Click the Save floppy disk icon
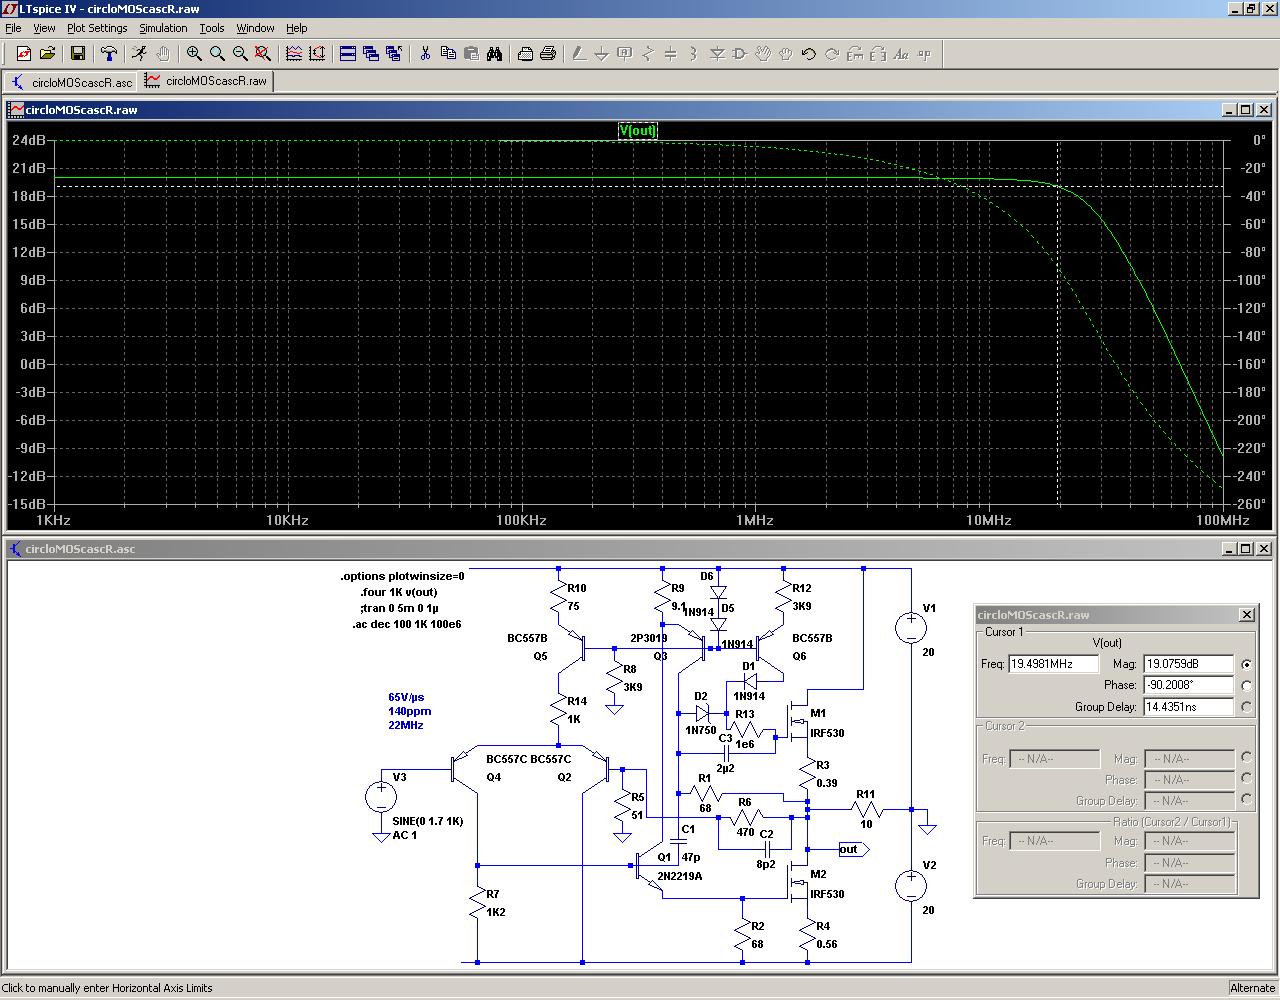 pos(78,54)
